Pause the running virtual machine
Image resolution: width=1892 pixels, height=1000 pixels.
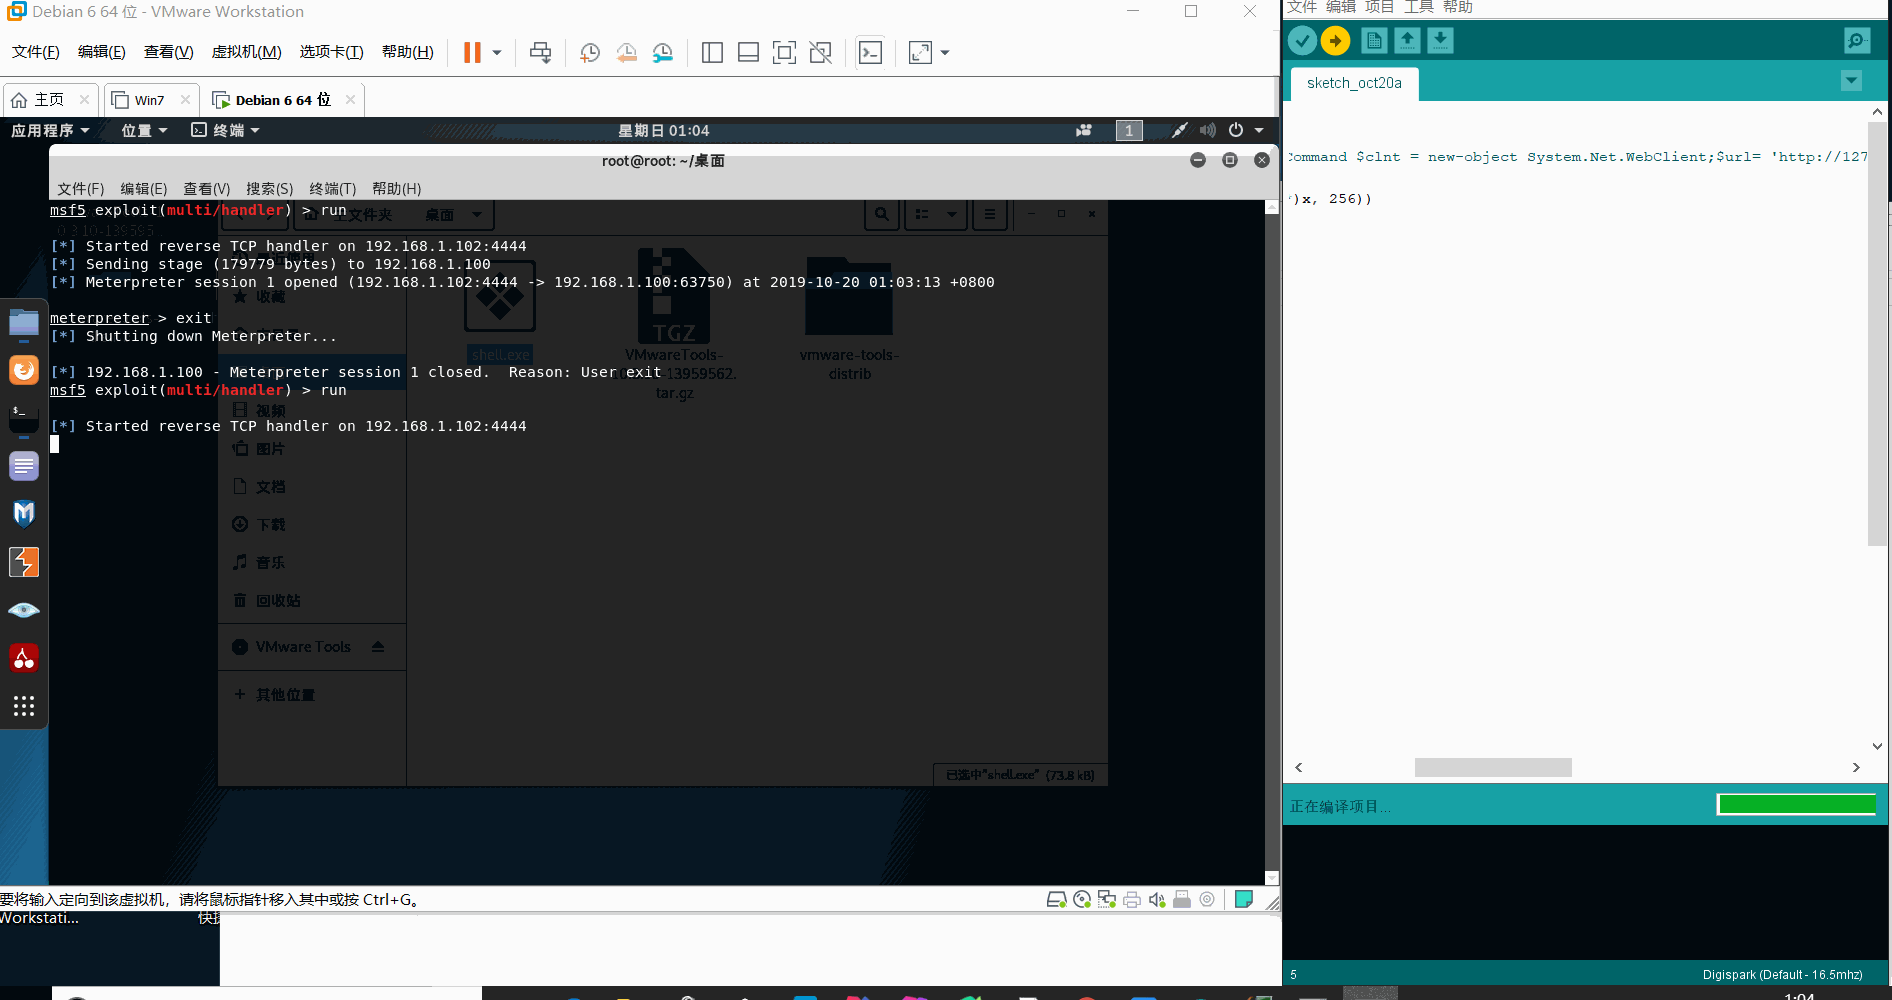pyautogui.click(x=472, y=52)
